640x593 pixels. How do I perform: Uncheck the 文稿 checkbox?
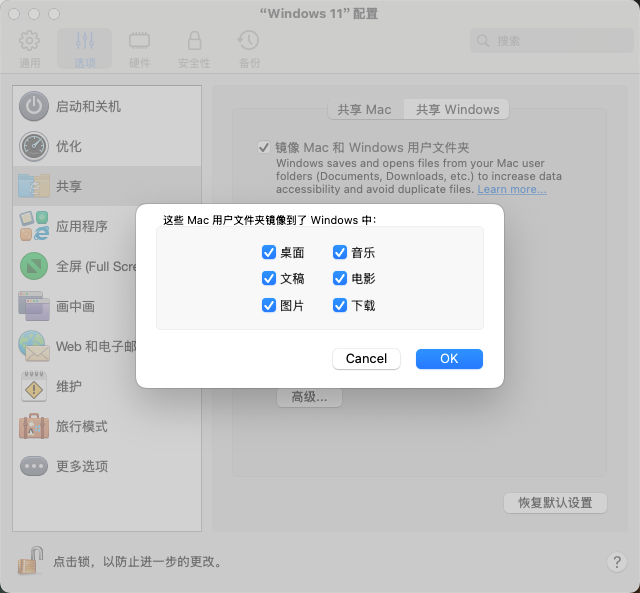[269, 278]
